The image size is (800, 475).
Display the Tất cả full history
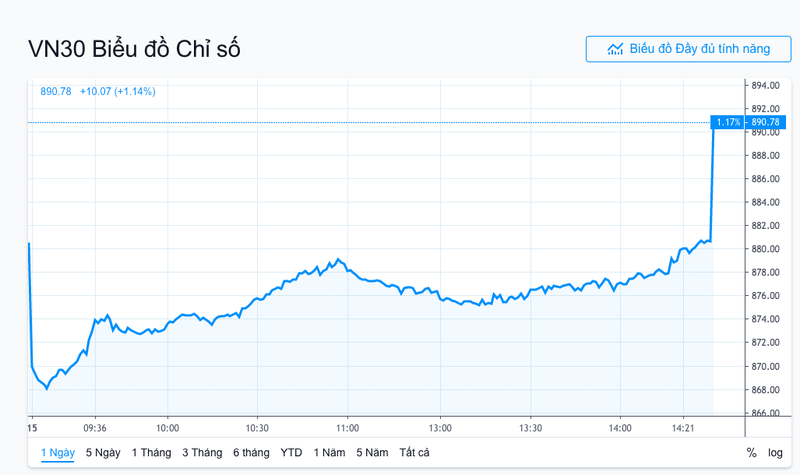pyautogui.click(x=414, y=452)
